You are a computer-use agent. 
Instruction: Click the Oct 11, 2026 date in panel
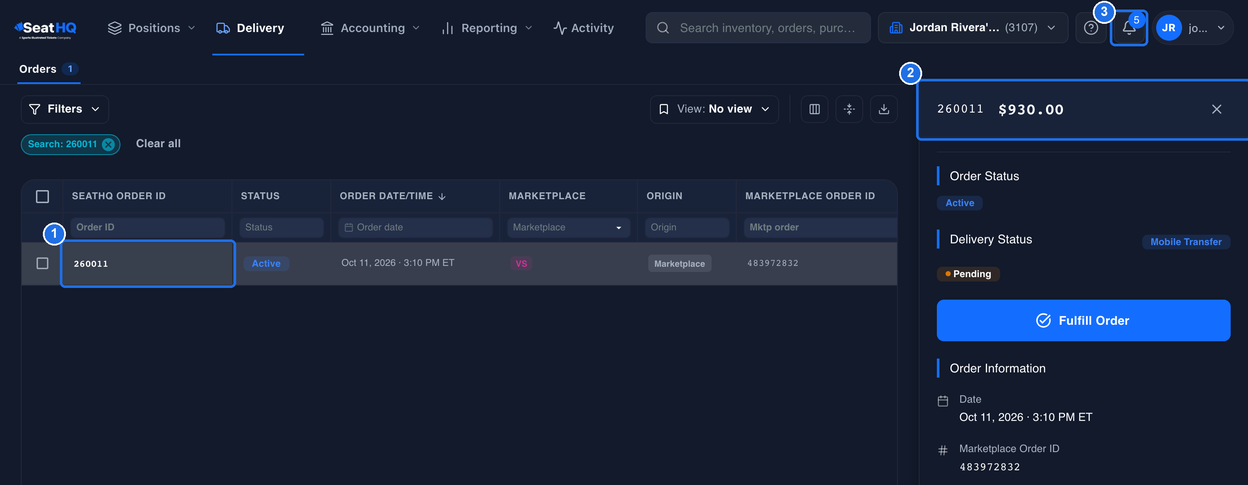(x=1026, y=417)
